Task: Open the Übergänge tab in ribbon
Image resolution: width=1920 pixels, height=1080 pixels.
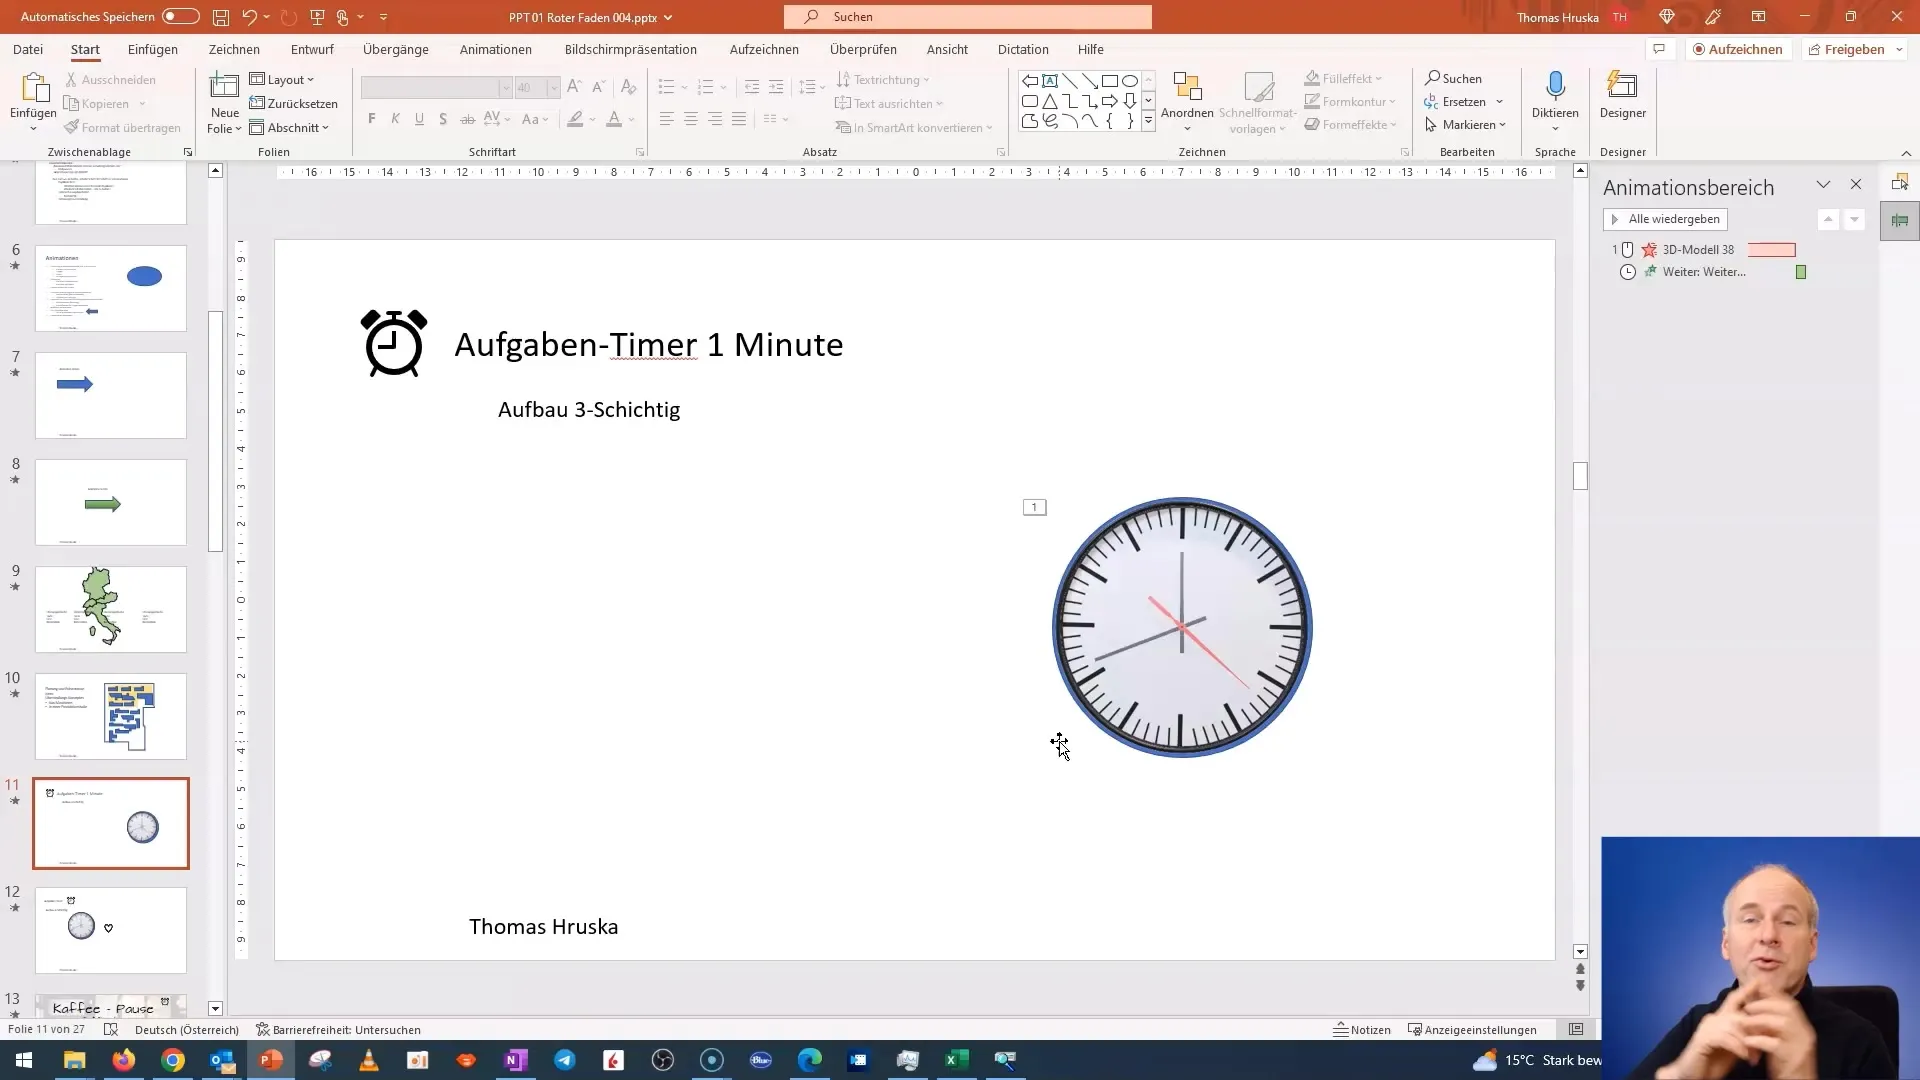Action: tap(394, 49)
